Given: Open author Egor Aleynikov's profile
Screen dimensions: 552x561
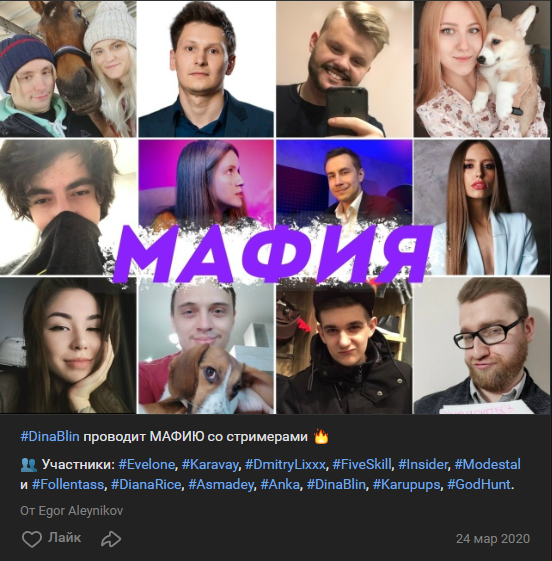Looking at the screenshot, I should (x=80, y=511).
